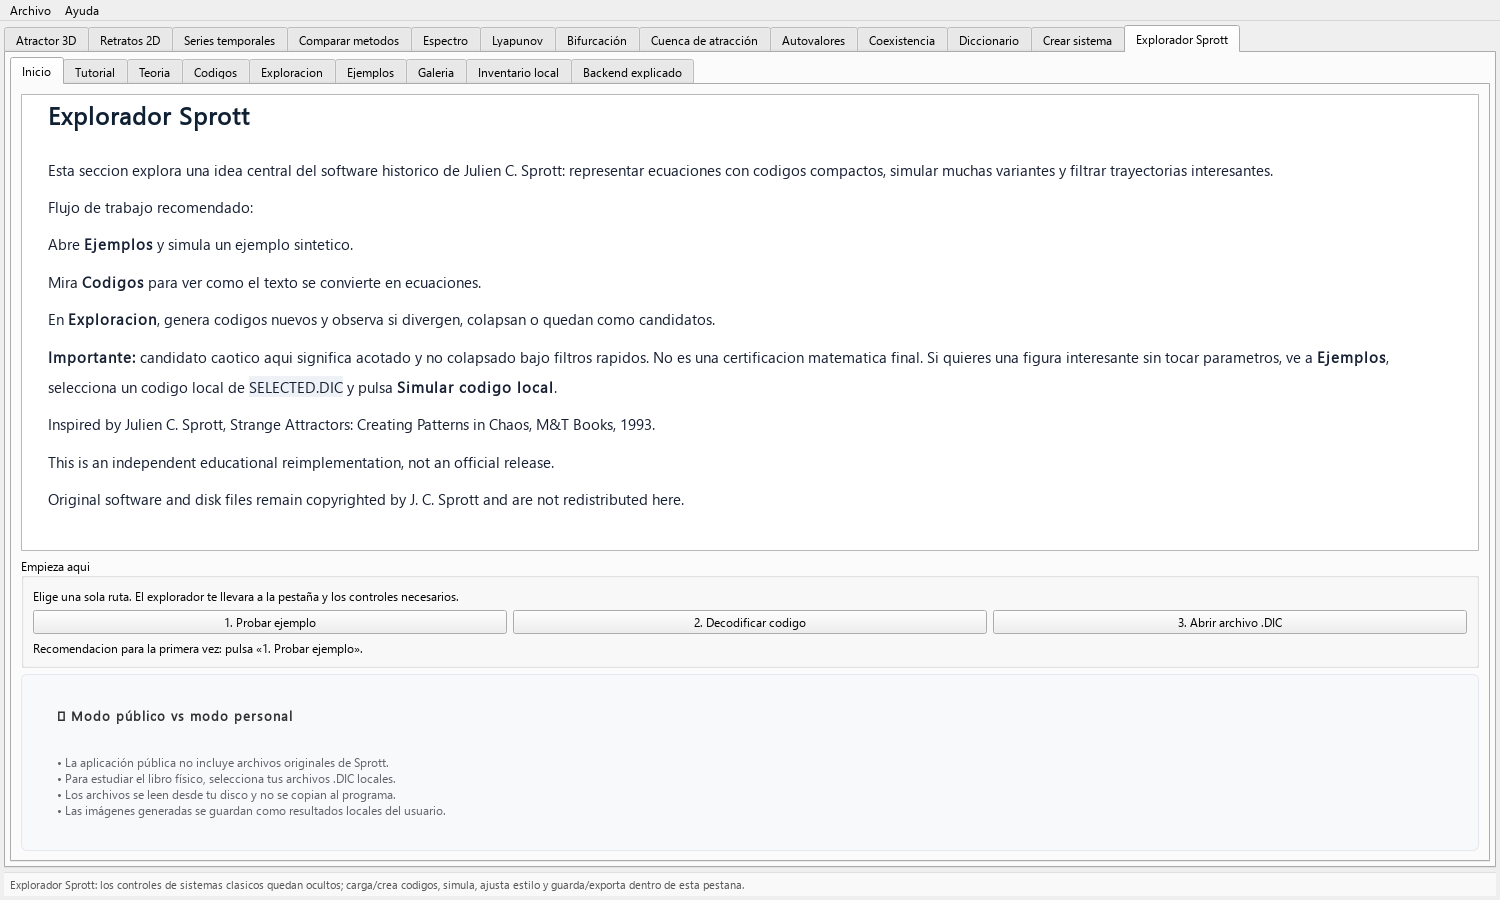
Task: Click the 'Explorador Sprott' page heading
Action: coord(149,117)
